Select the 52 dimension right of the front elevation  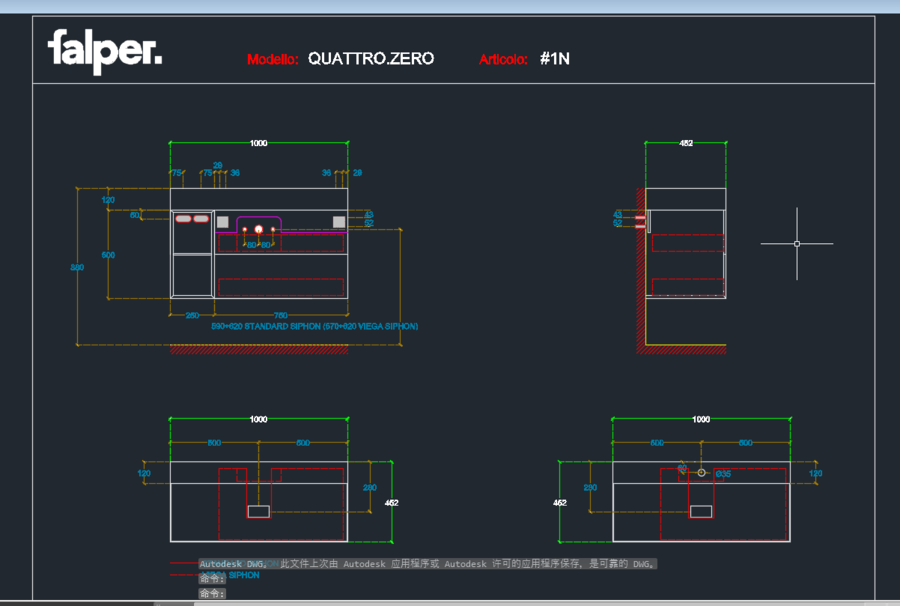pyautogui.click(x=368, y=223)
